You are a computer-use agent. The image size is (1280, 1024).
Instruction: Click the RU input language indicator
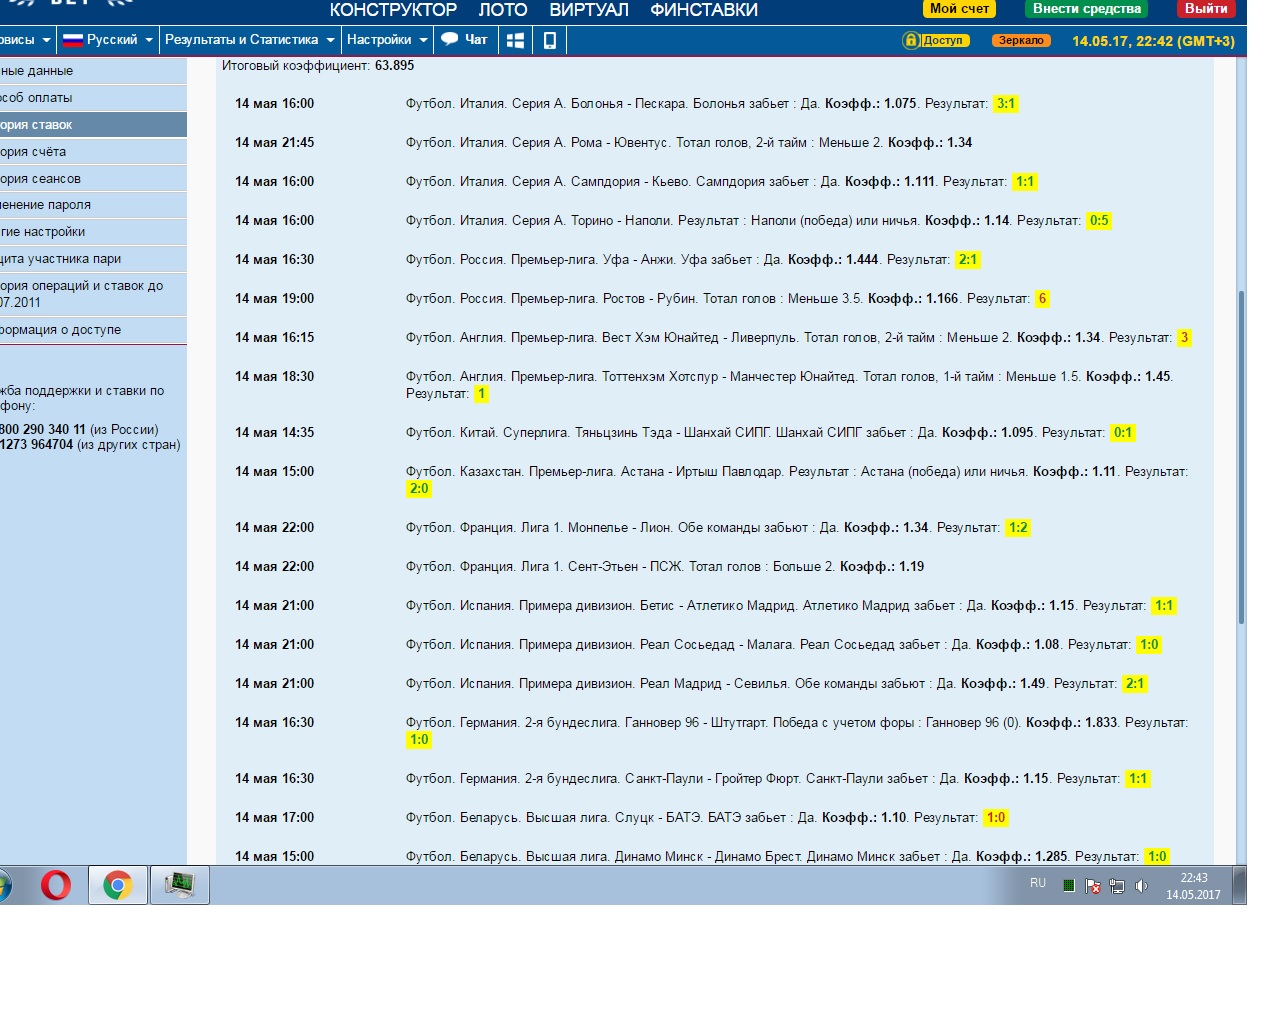tap(1038, 883)
